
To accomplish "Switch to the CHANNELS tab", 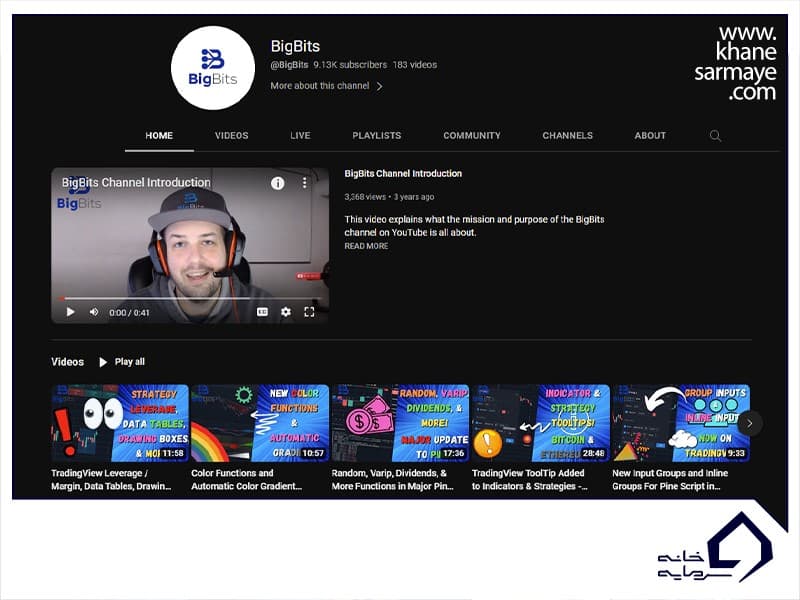I will click(x=567, y=136).
